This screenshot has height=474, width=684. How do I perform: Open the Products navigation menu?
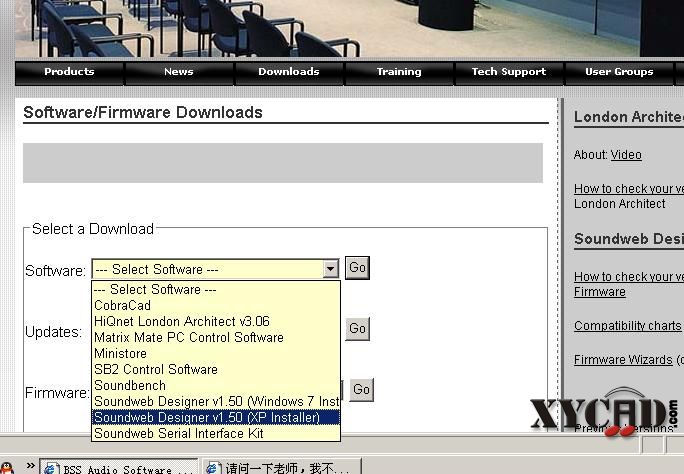pyautogui.click(x=69, y=72)
